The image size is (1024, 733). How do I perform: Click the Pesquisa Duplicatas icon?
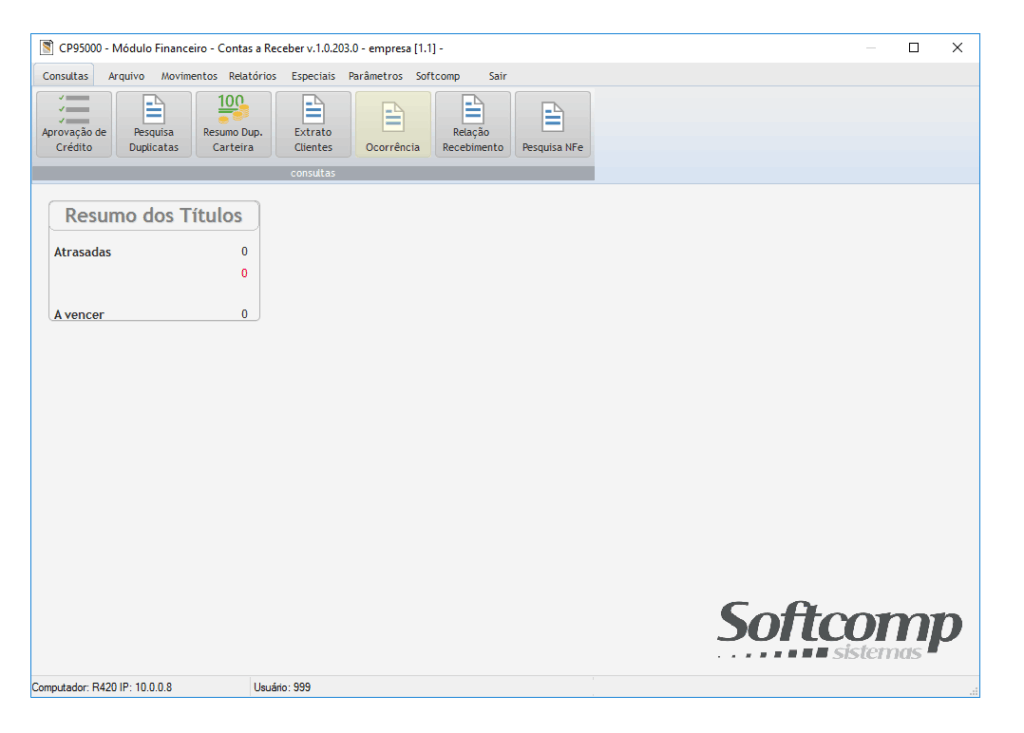[154, 124]
